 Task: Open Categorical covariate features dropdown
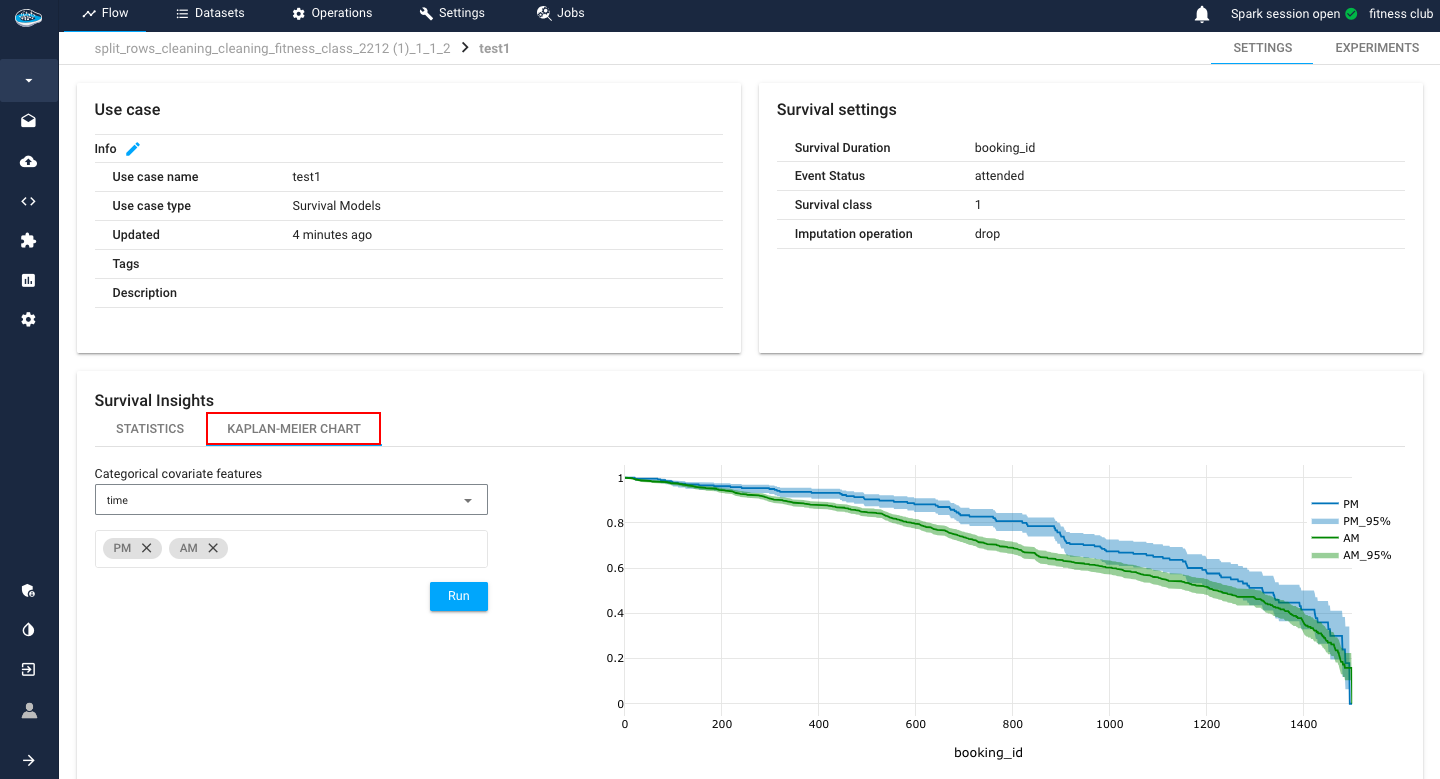coord(291,500)
